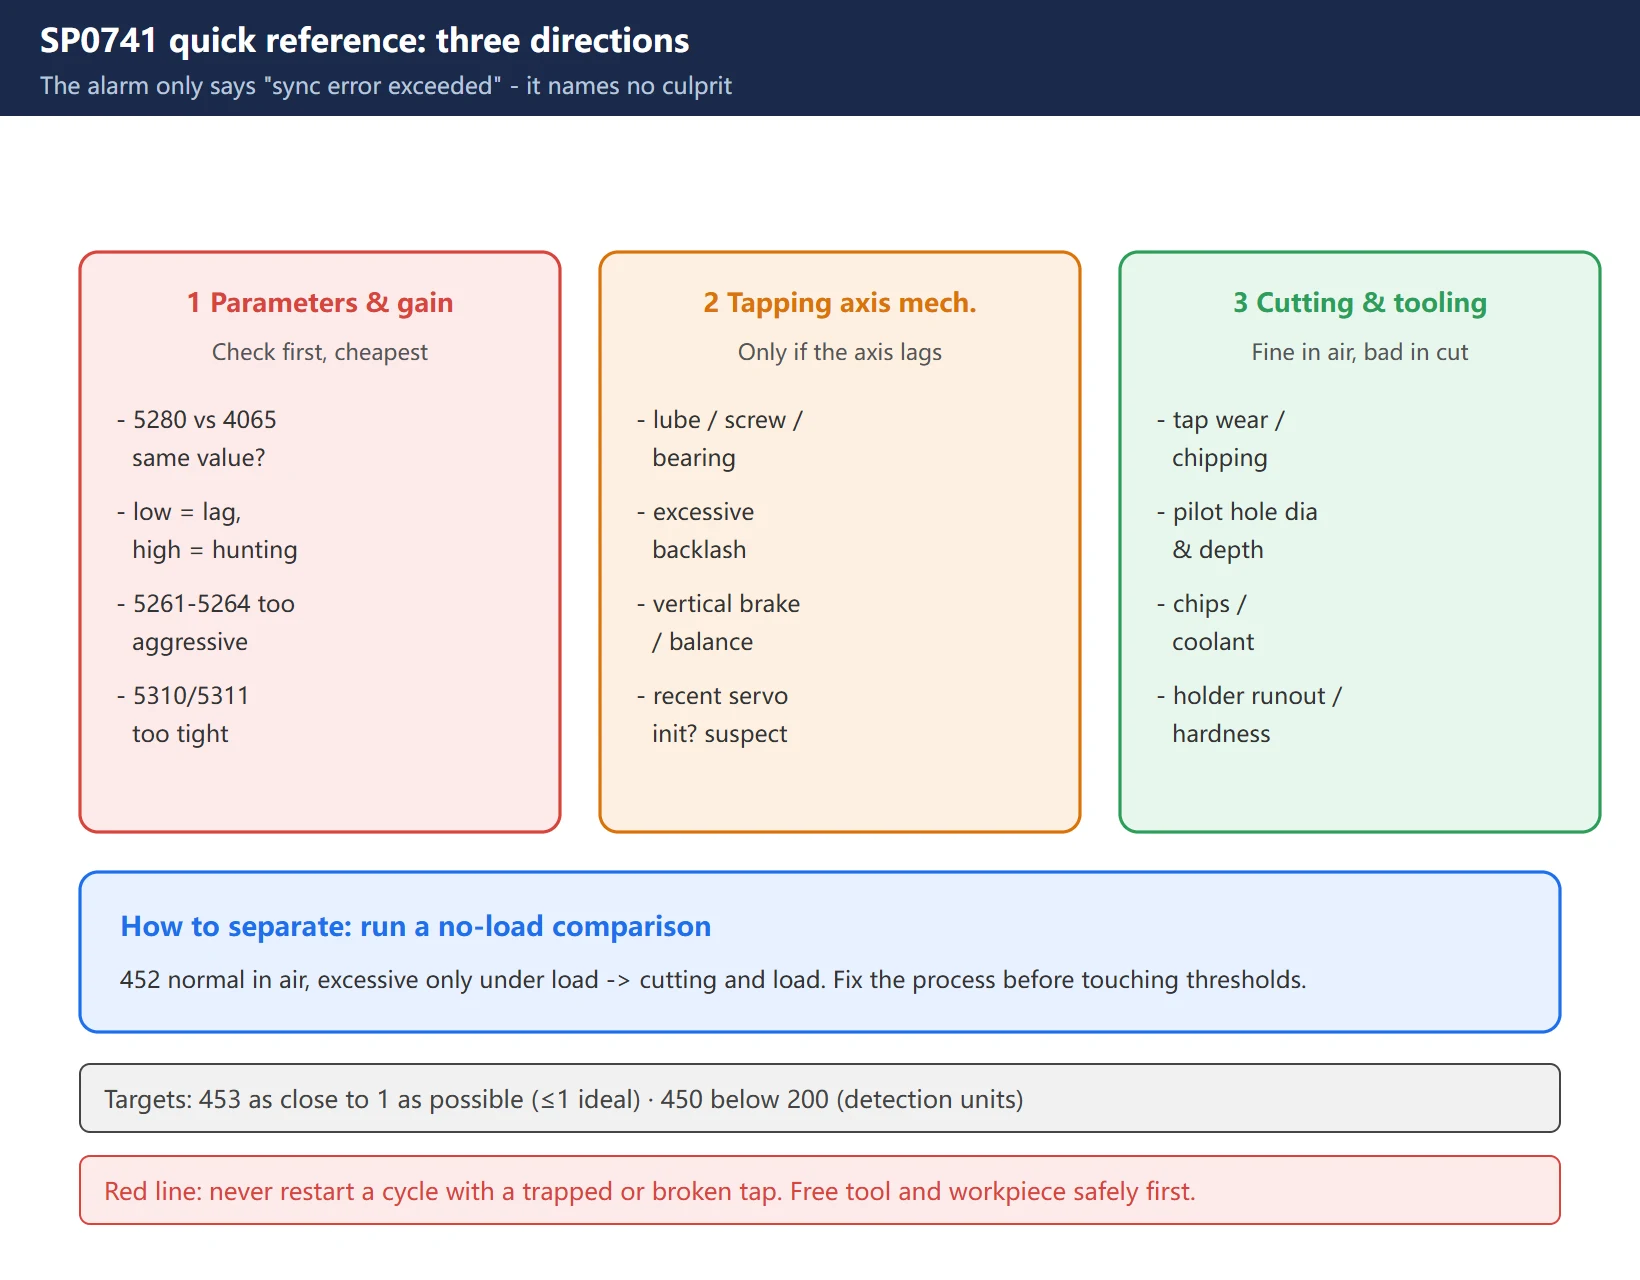
Task: Select the '5310/5311 too tight' item
Action: point(183,715)
